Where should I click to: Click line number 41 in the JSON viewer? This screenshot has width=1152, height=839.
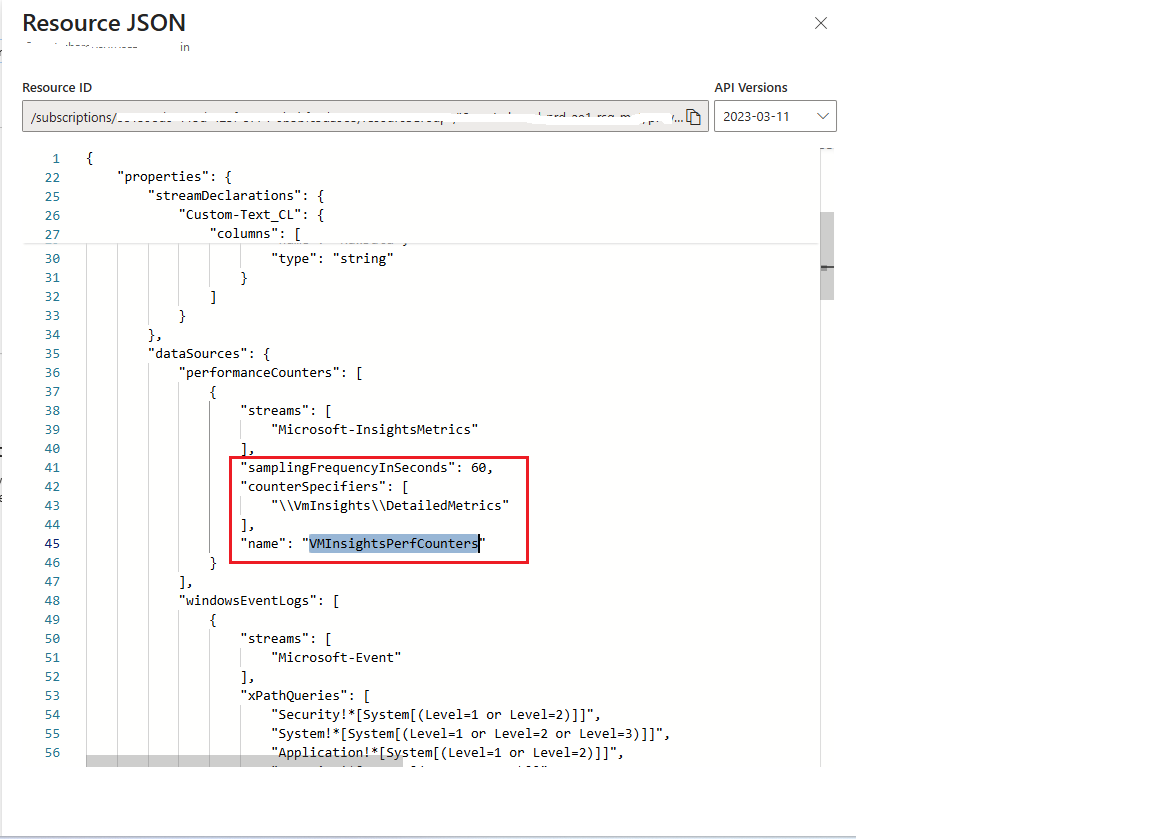point(52,467)
